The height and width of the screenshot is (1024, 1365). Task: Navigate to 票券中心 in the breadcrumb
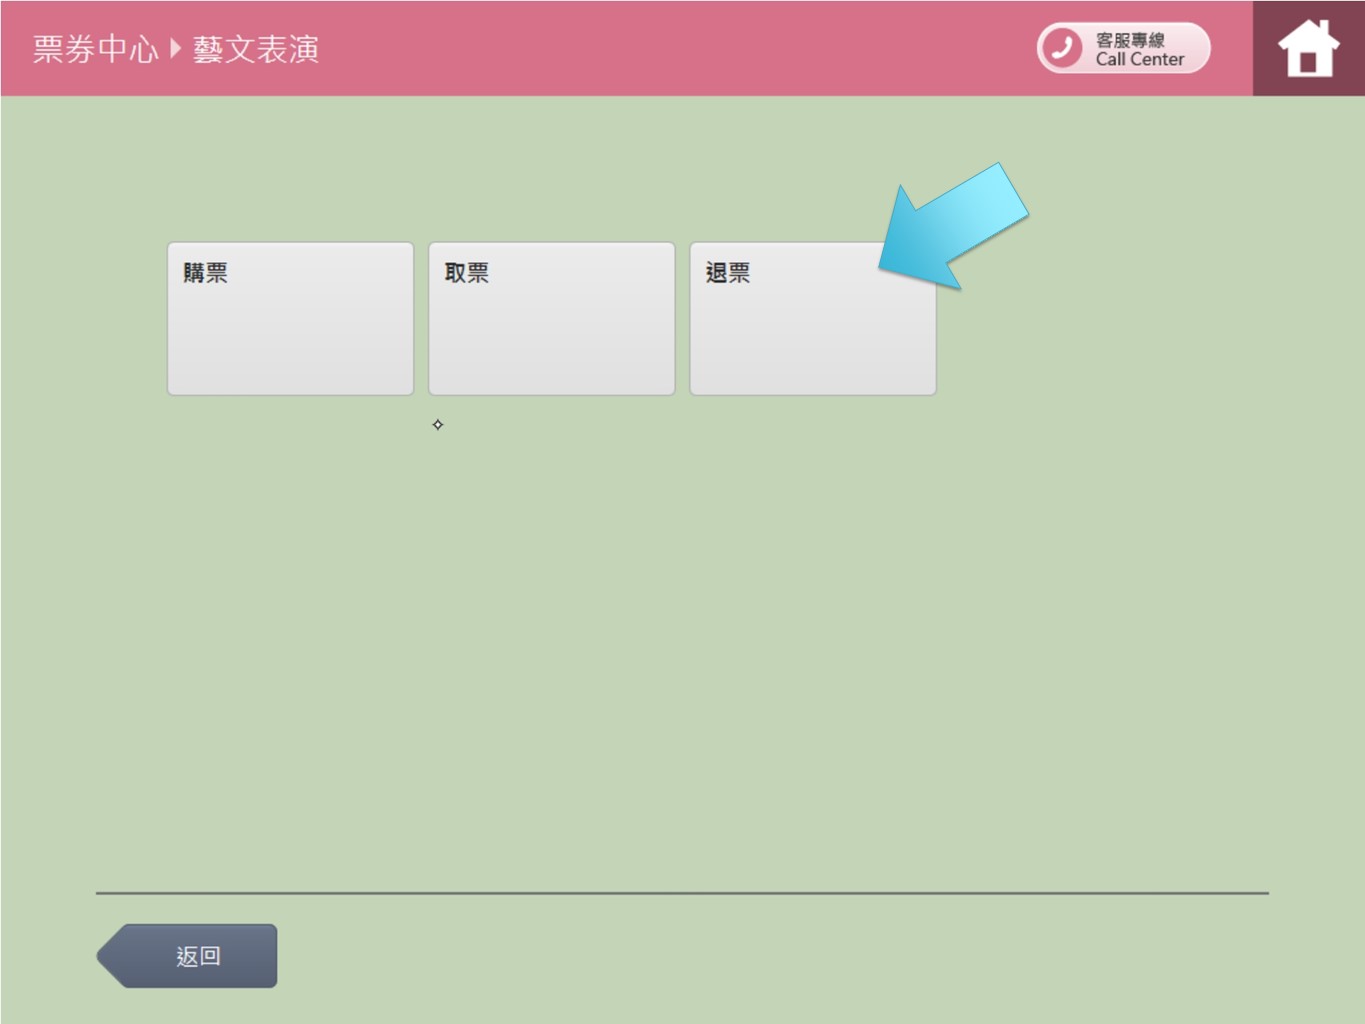pos(95,49)
